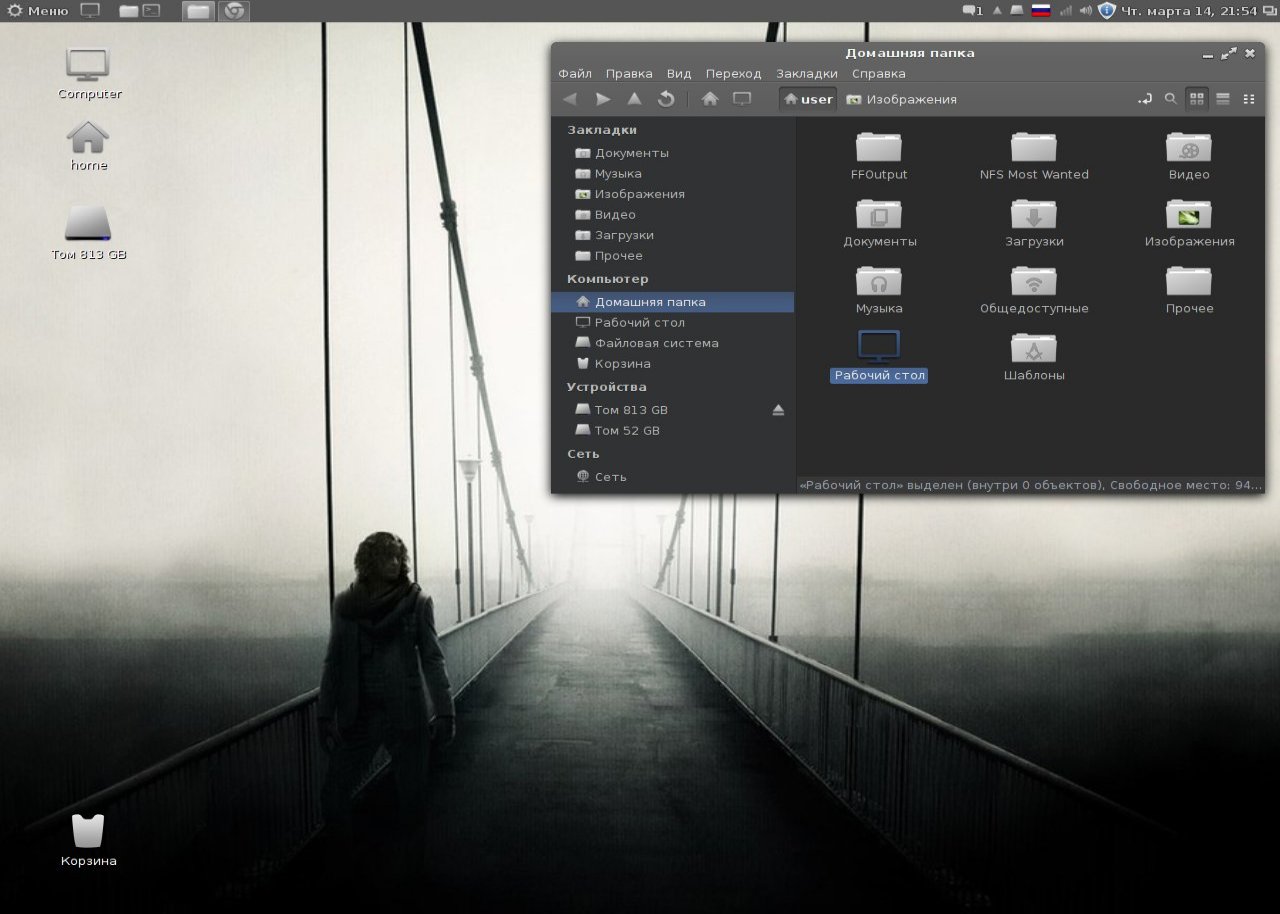Screen dimensions: 1280x914
Task: Open the Вид menu
Action: click(x=679, y=74)
